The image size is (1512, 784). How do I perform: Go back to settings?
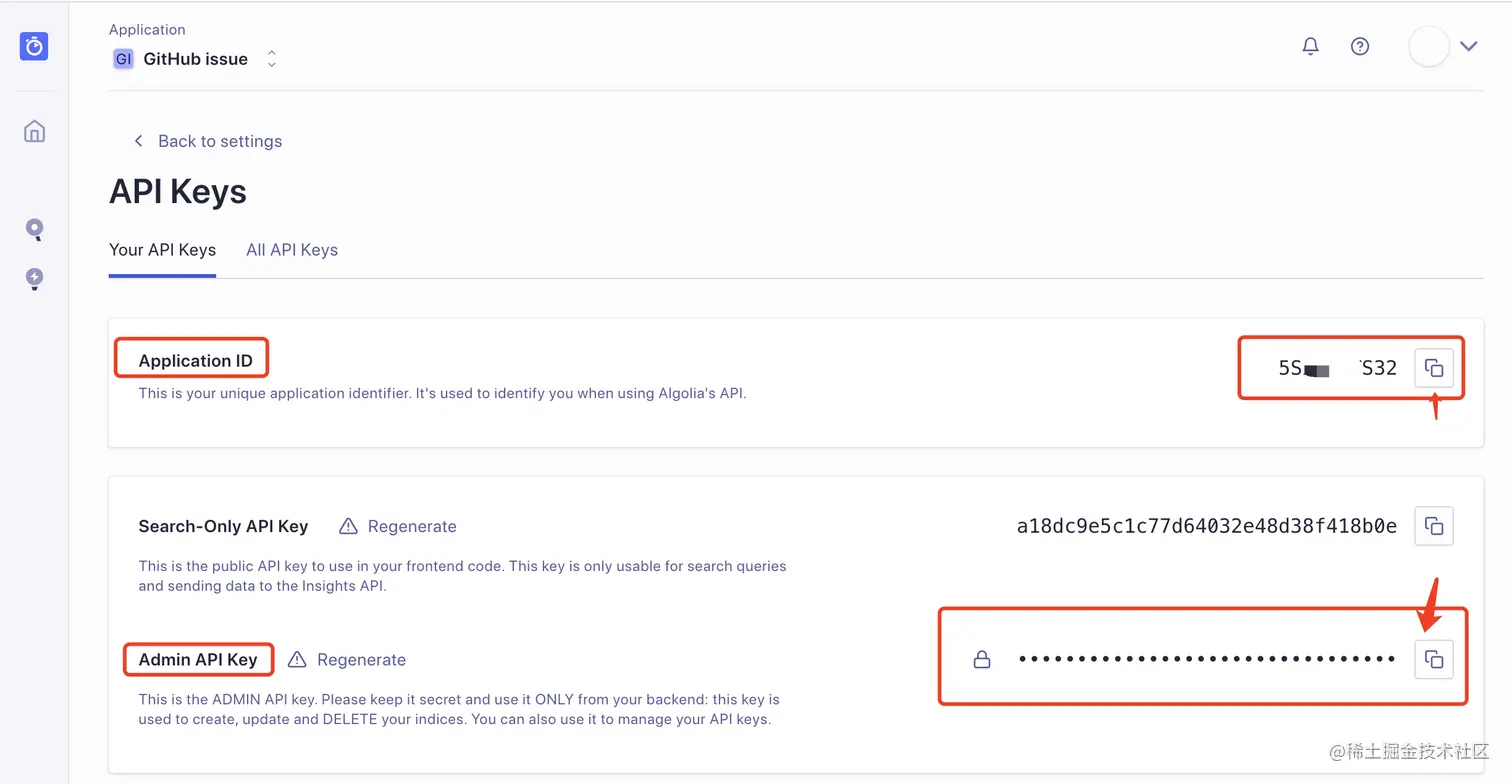[208, 141]
